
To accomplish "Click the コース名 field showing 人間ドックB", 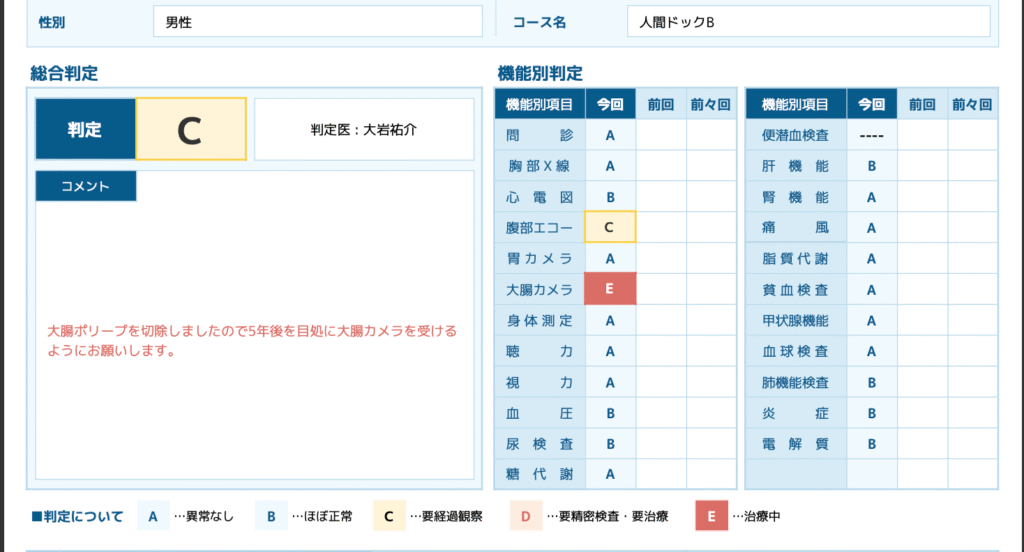I will [808, 22].
